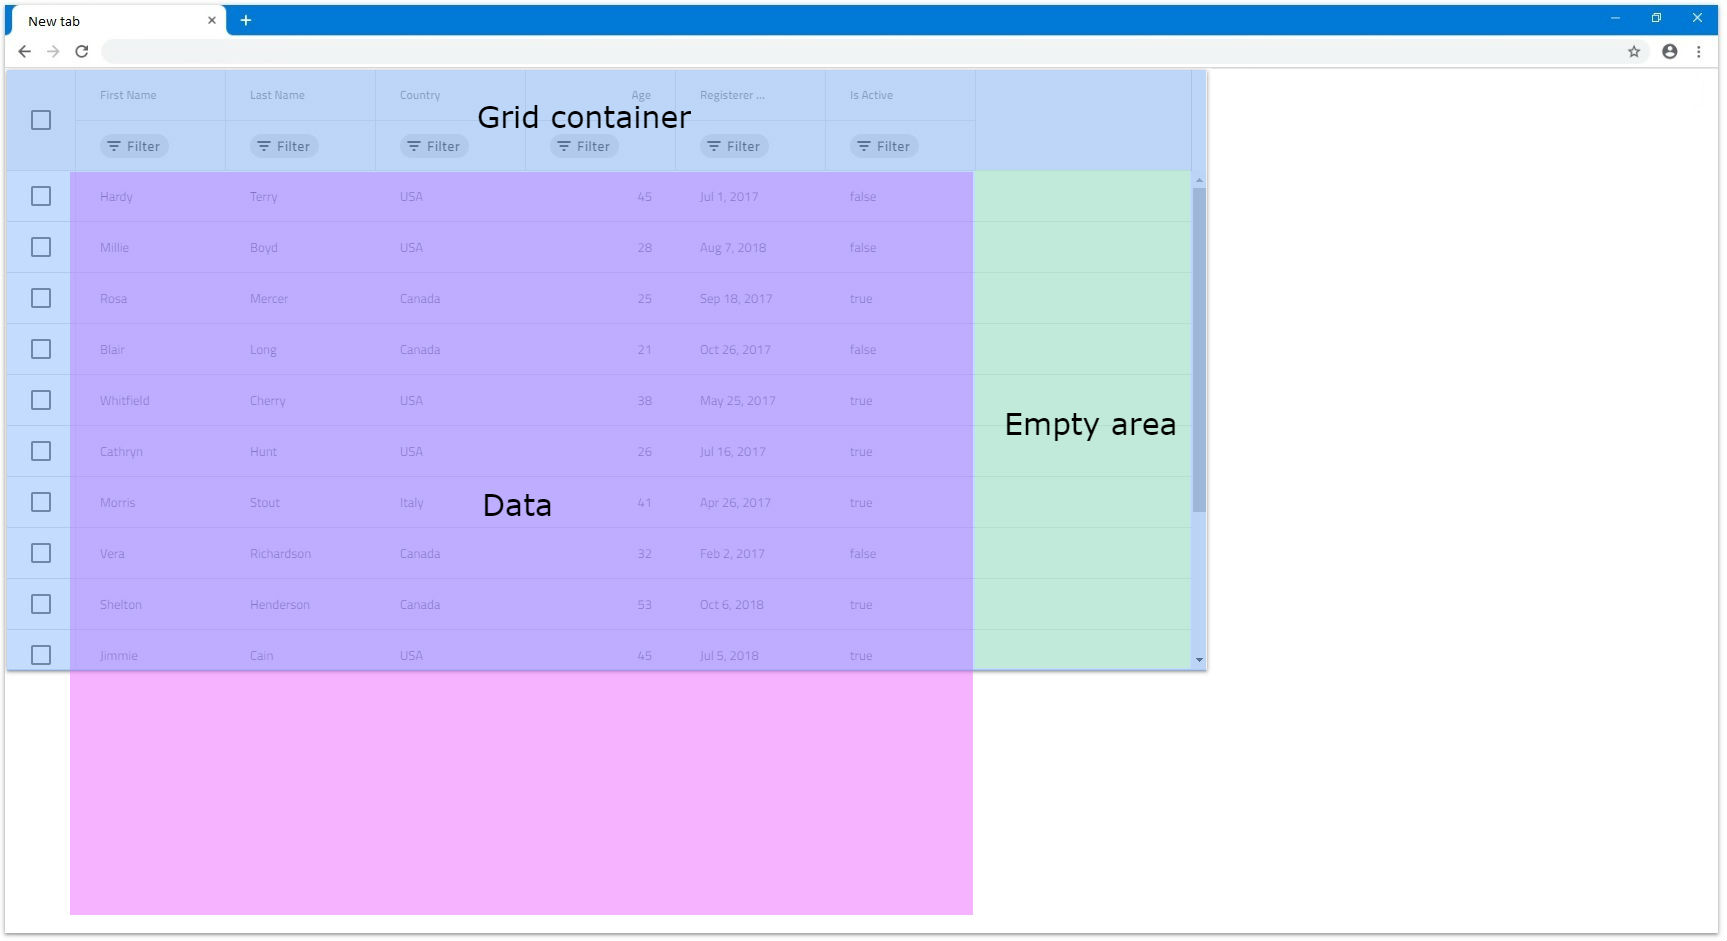Bookmark page with the star icon
The height and width of the screenshot is (941, 1727).
[1634, 52]
